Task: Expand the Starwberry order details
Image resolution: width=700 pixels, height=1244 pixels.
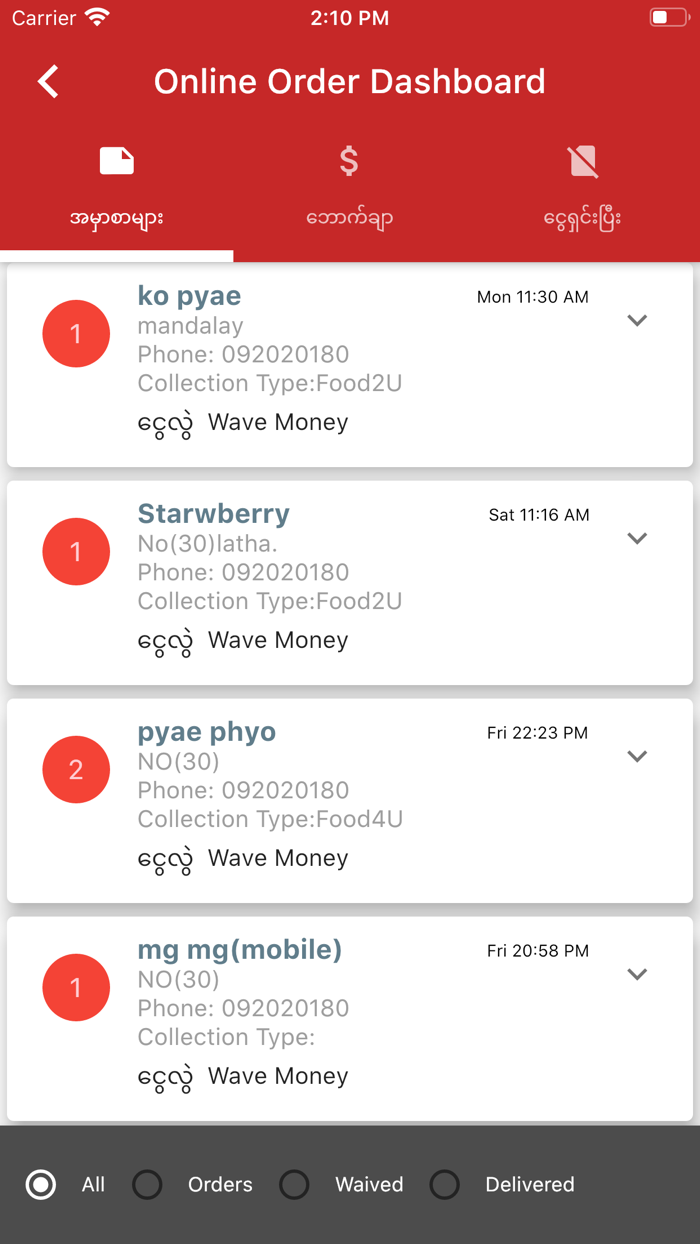Action: [x=637, y=538]
